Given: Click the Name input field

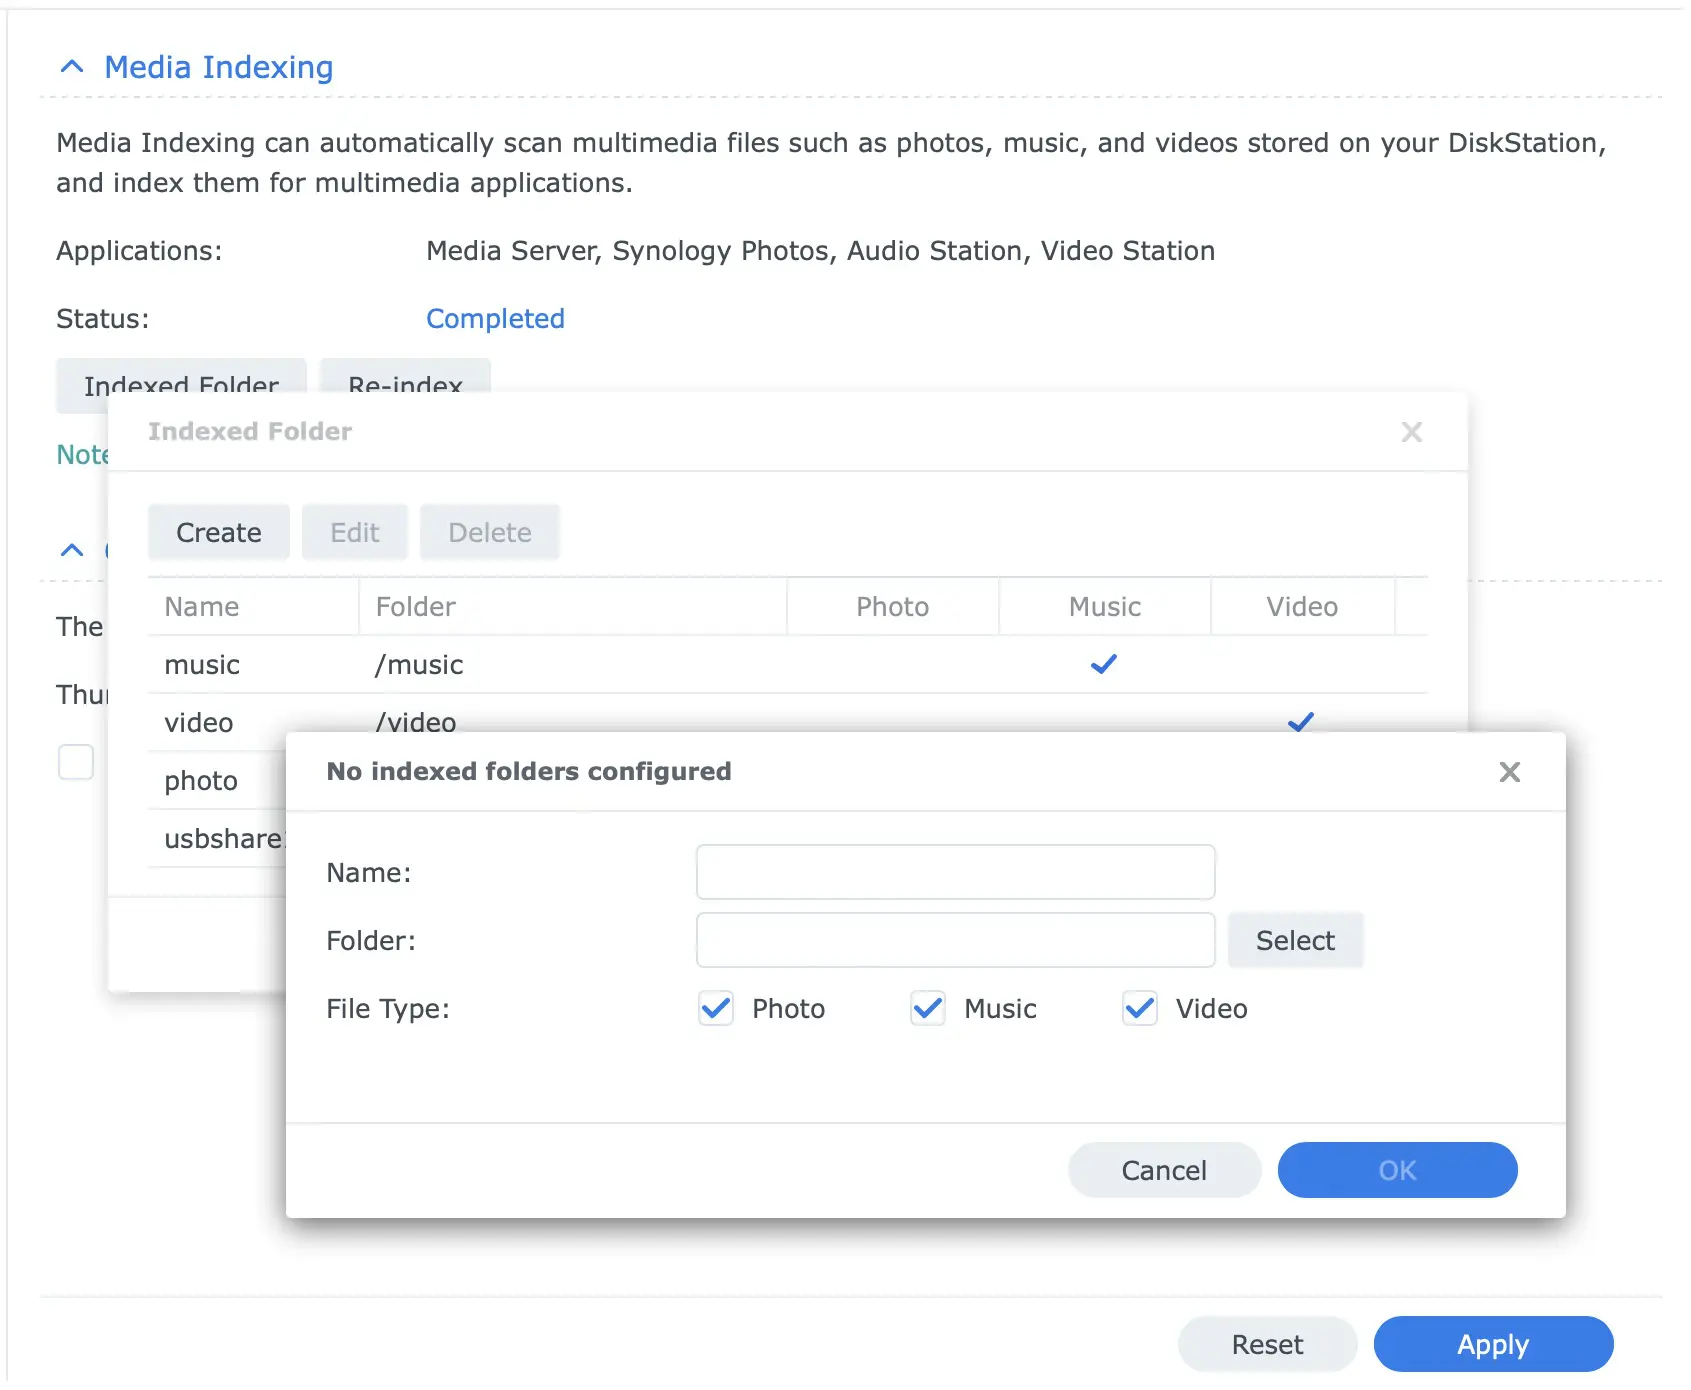Looking at the screenshot, I should click(x=955, y=873).
